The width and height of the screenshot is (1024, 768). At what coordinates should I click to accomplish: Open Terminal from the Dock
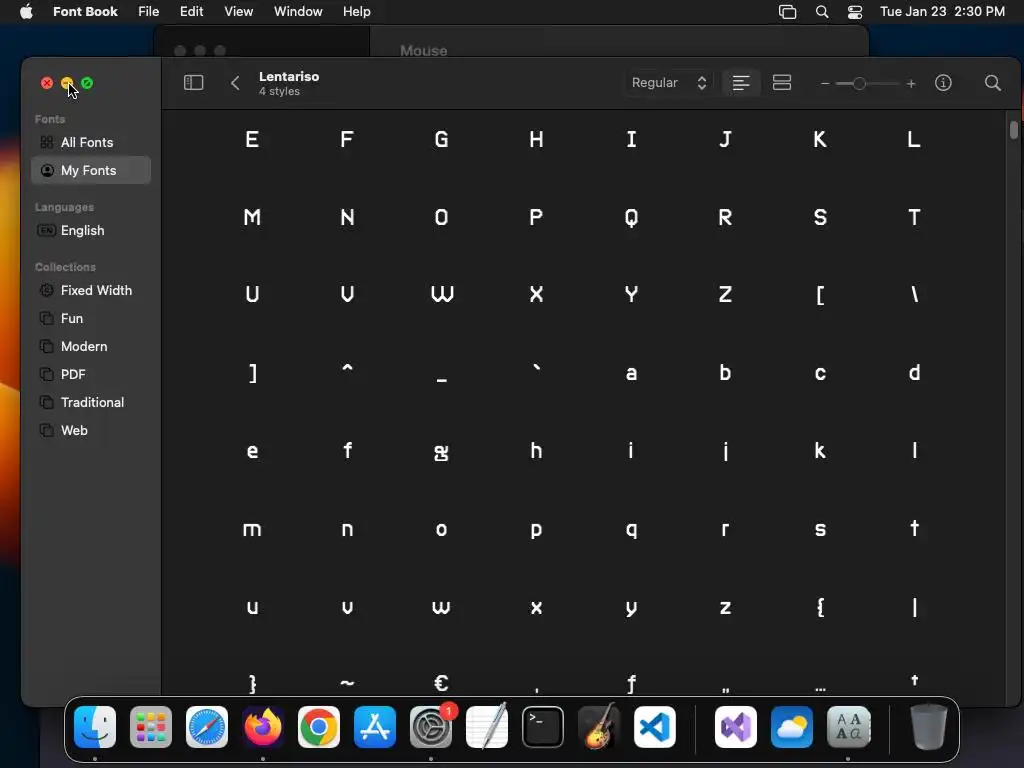pyautogui.click(x=543, y=727)
